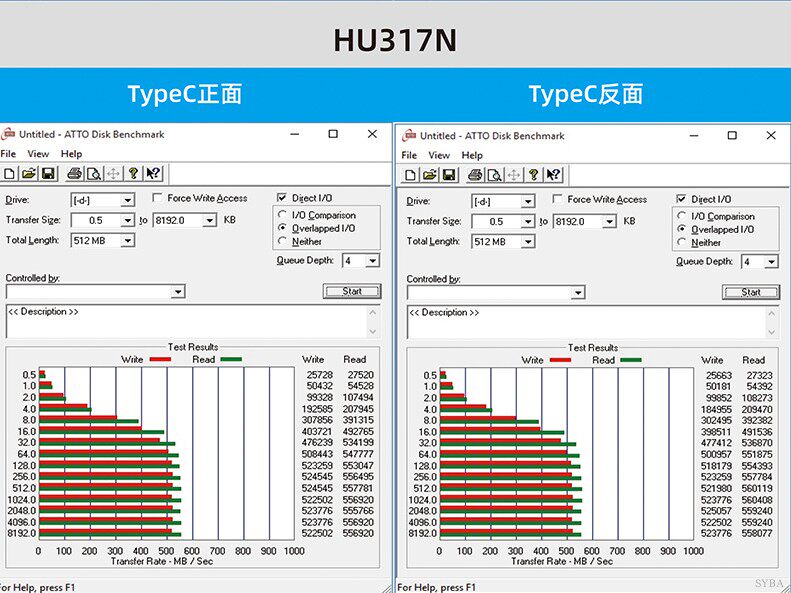Open Queue Depth dropdown in right window
791x593 pixels.
pos(771,262)
